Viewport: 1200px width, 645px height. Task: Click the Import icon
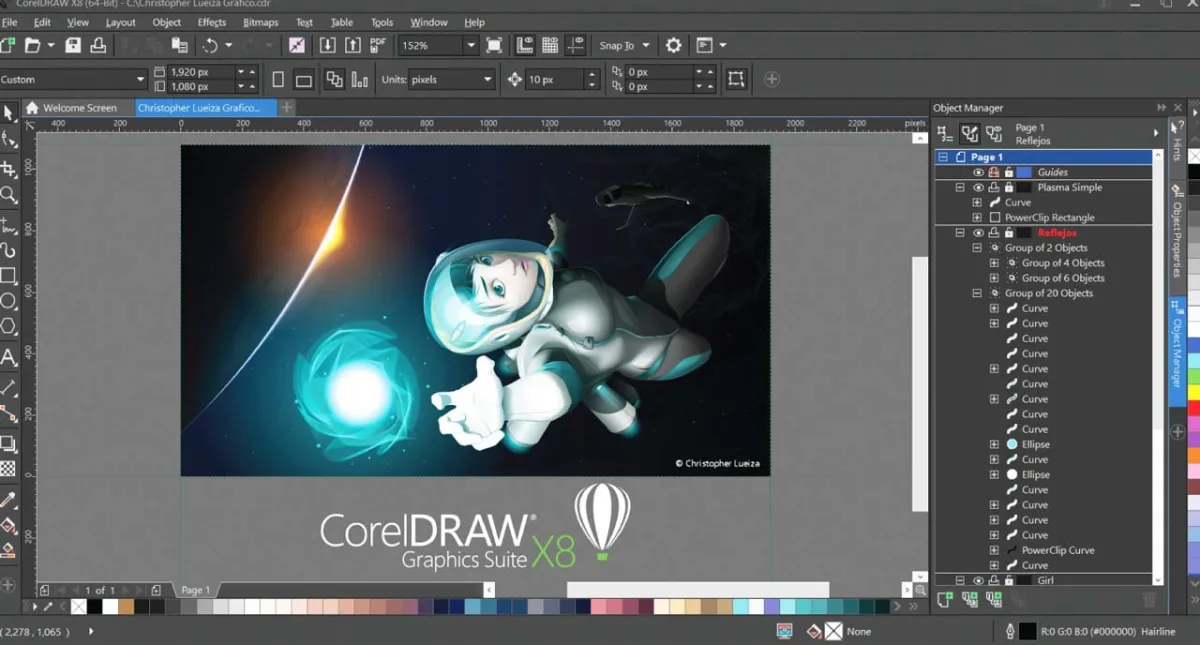click(x=327, y=45)
